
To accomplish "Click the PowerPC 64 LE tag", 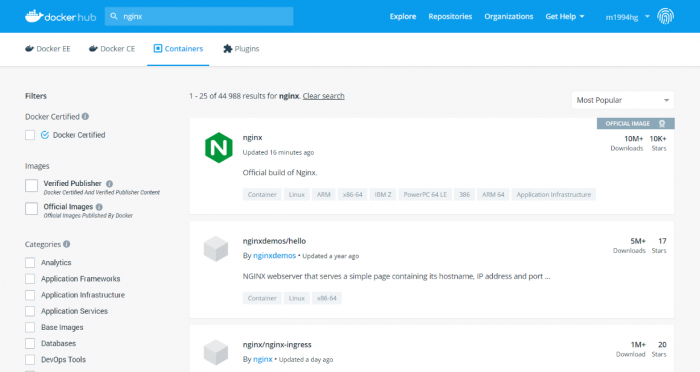I will [425, 195].
